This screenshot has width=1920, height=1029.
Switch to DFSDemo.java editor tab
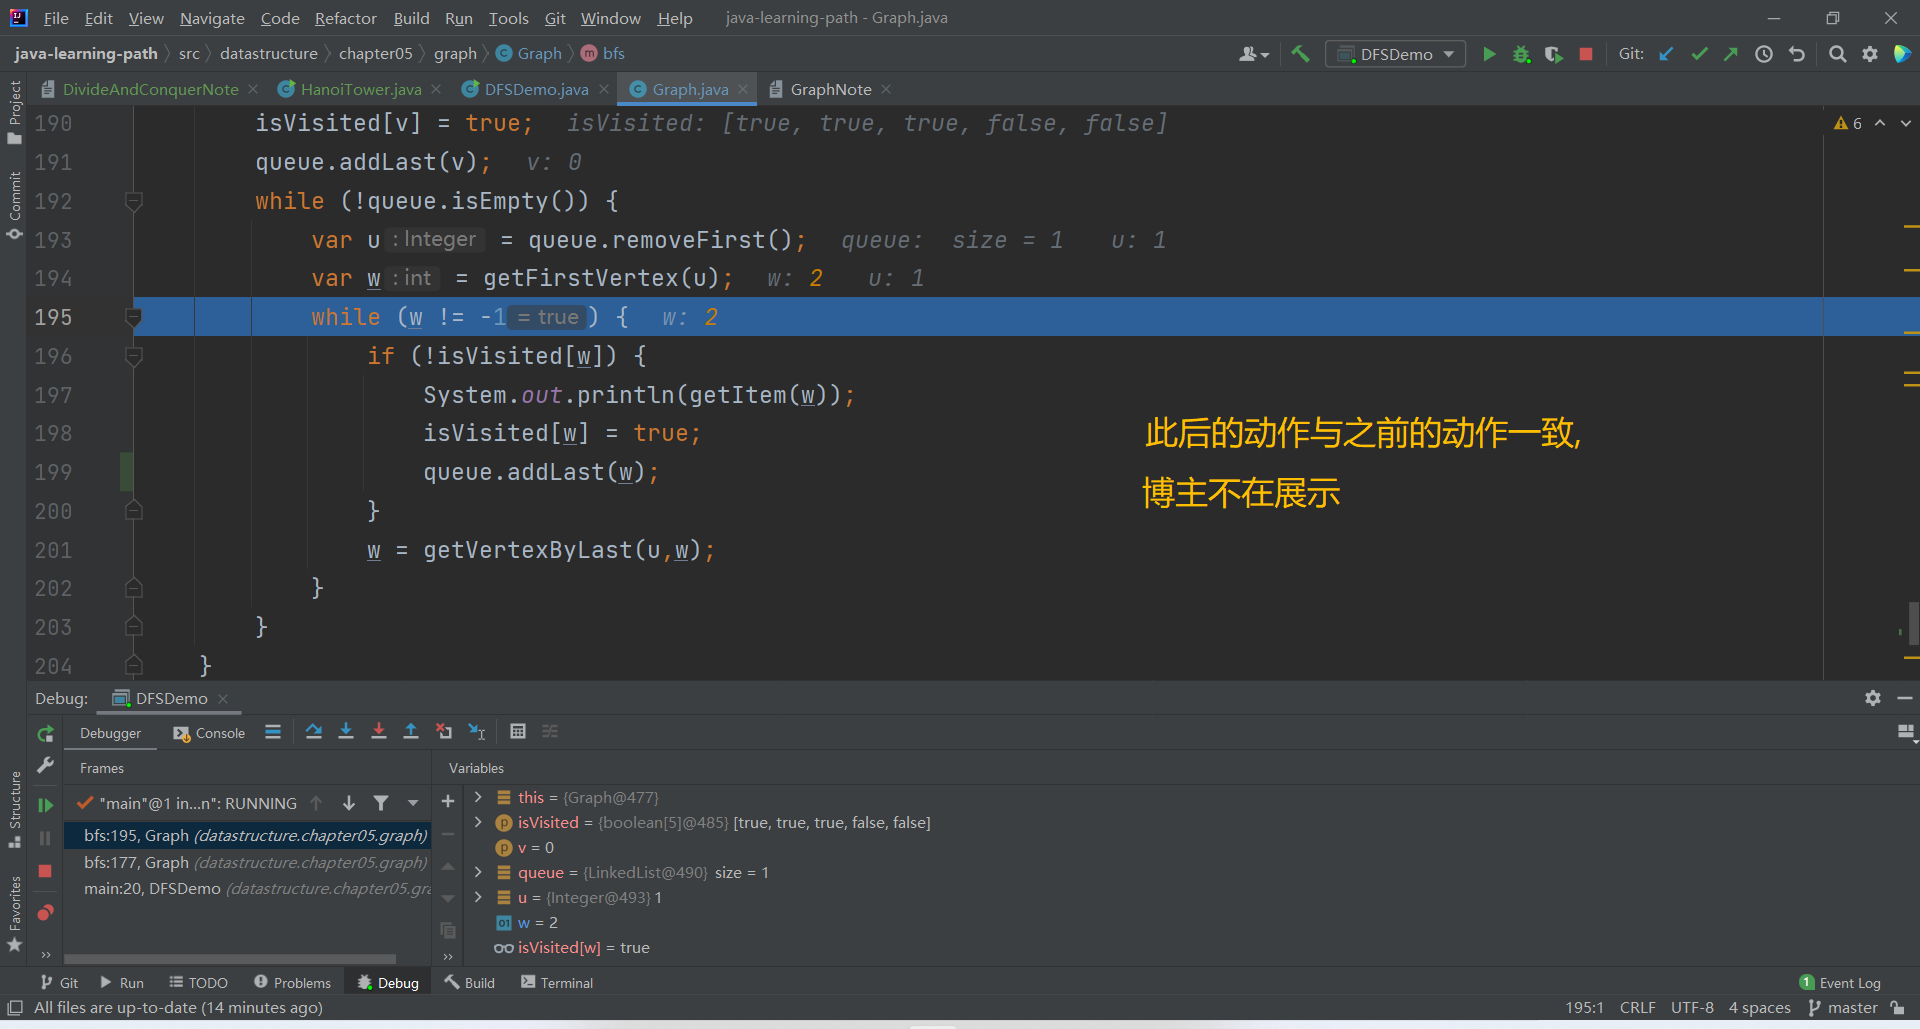(x=536, y=89)
